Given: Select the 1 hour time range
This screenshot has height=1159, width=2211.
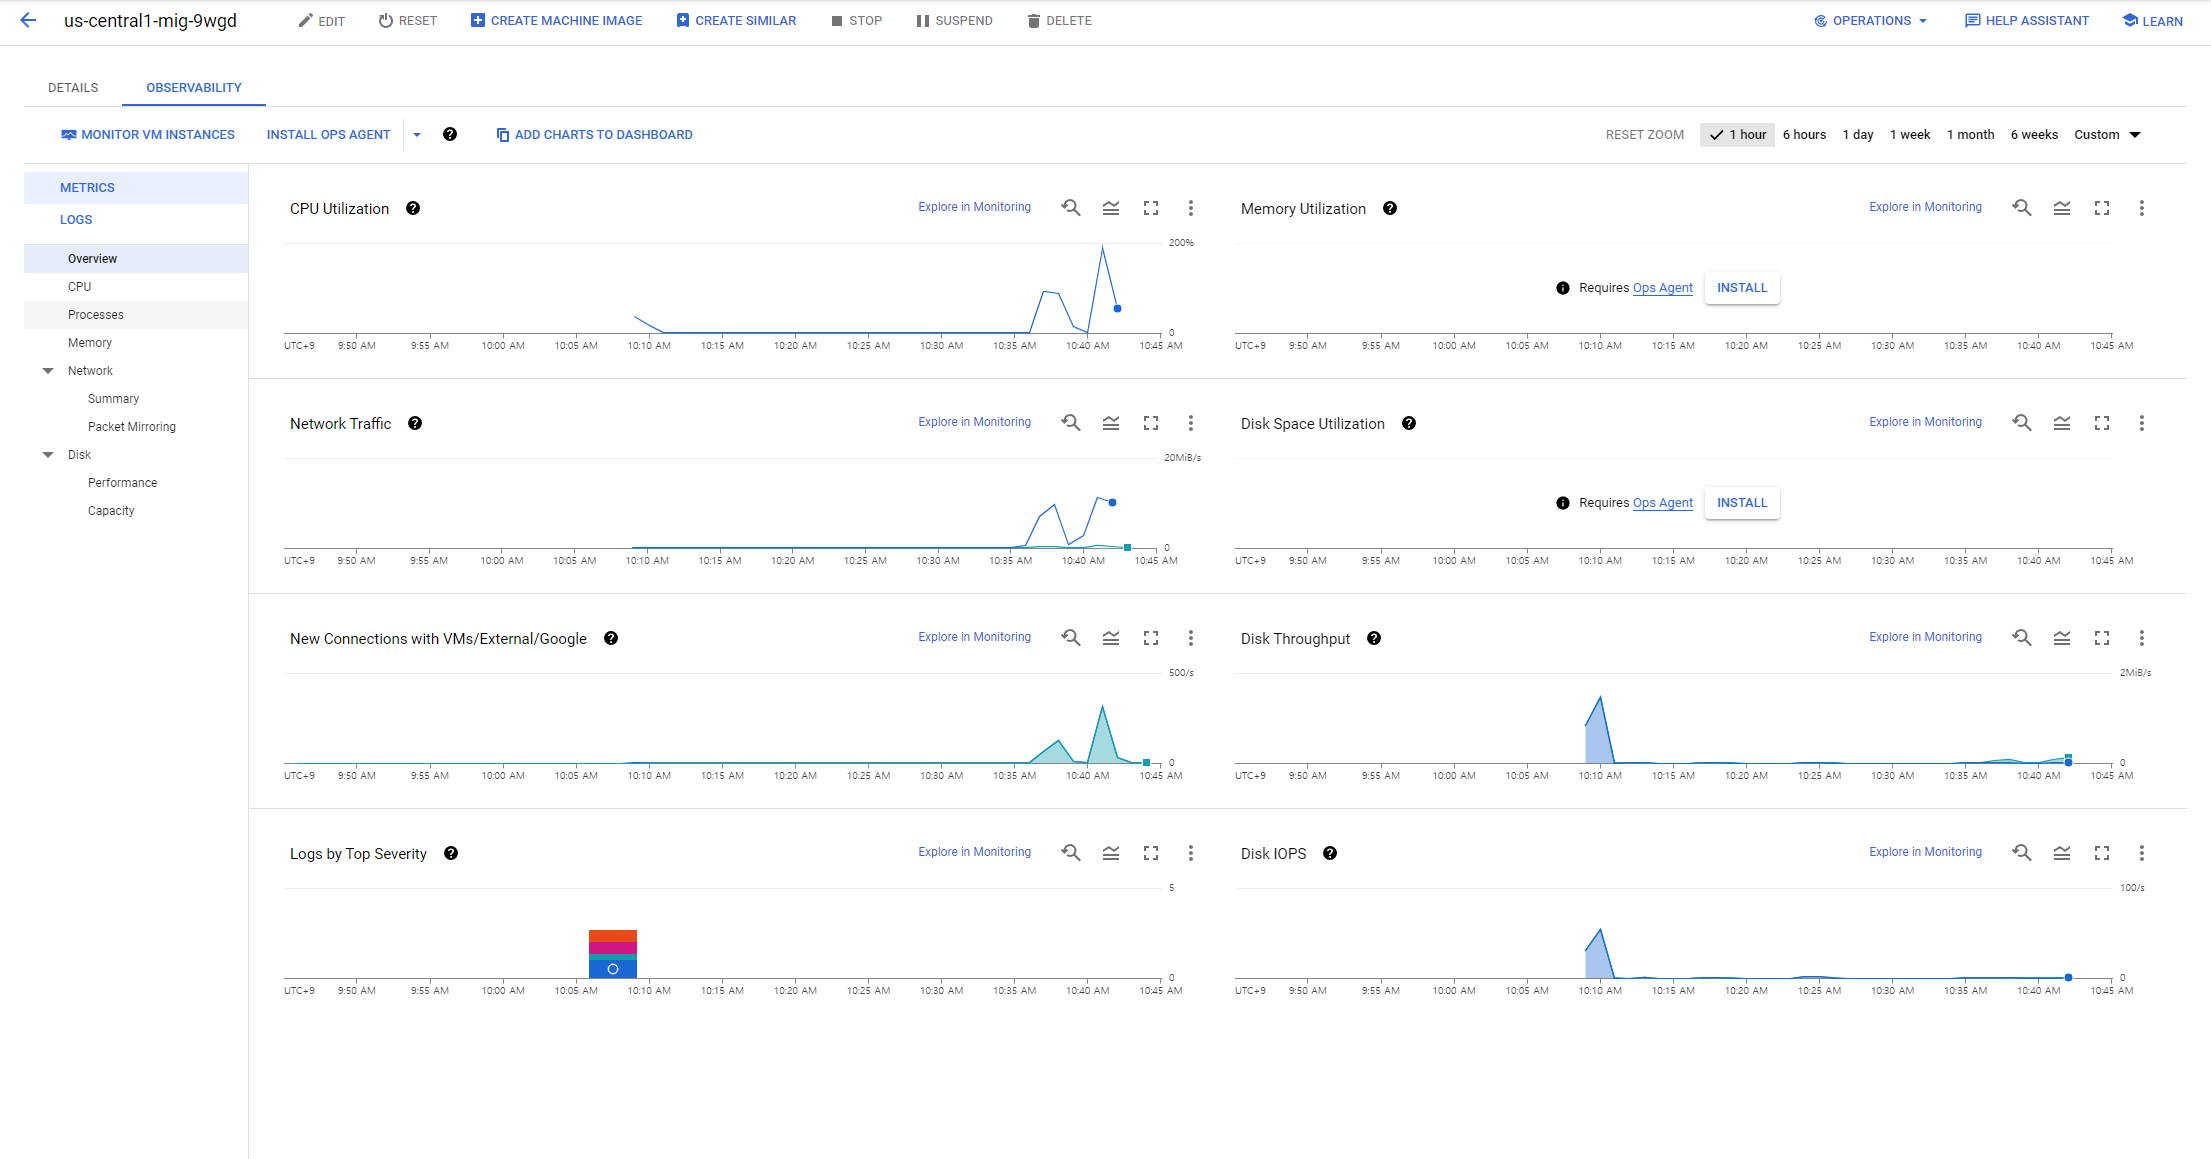Looking at the screenshot, I should 1738,134.
